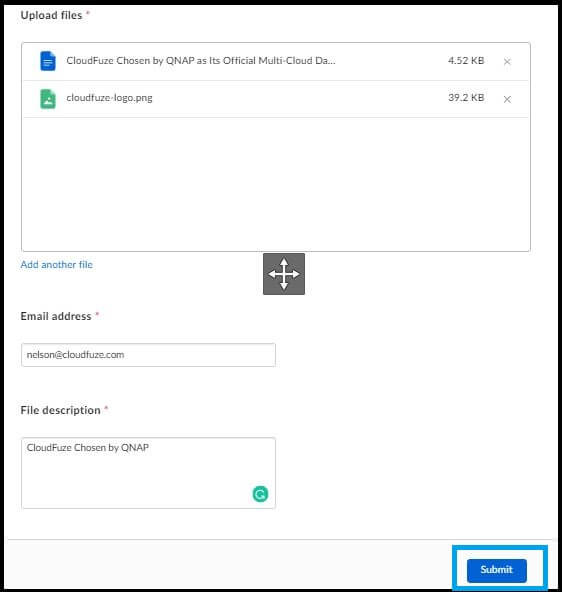Select the CloudFuze Chosen by QNAP file name

[201, 61]
